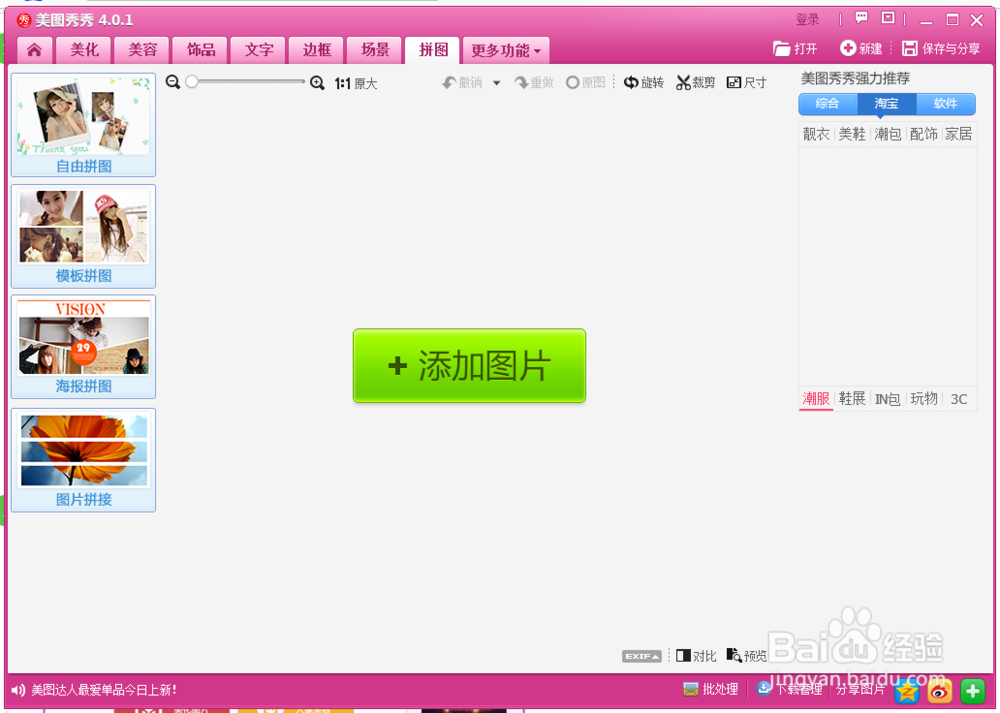Expand the 更多功能 dropdown
Image resolution: width=1000 pixels, height=713 pixels.
click(506, 50)
